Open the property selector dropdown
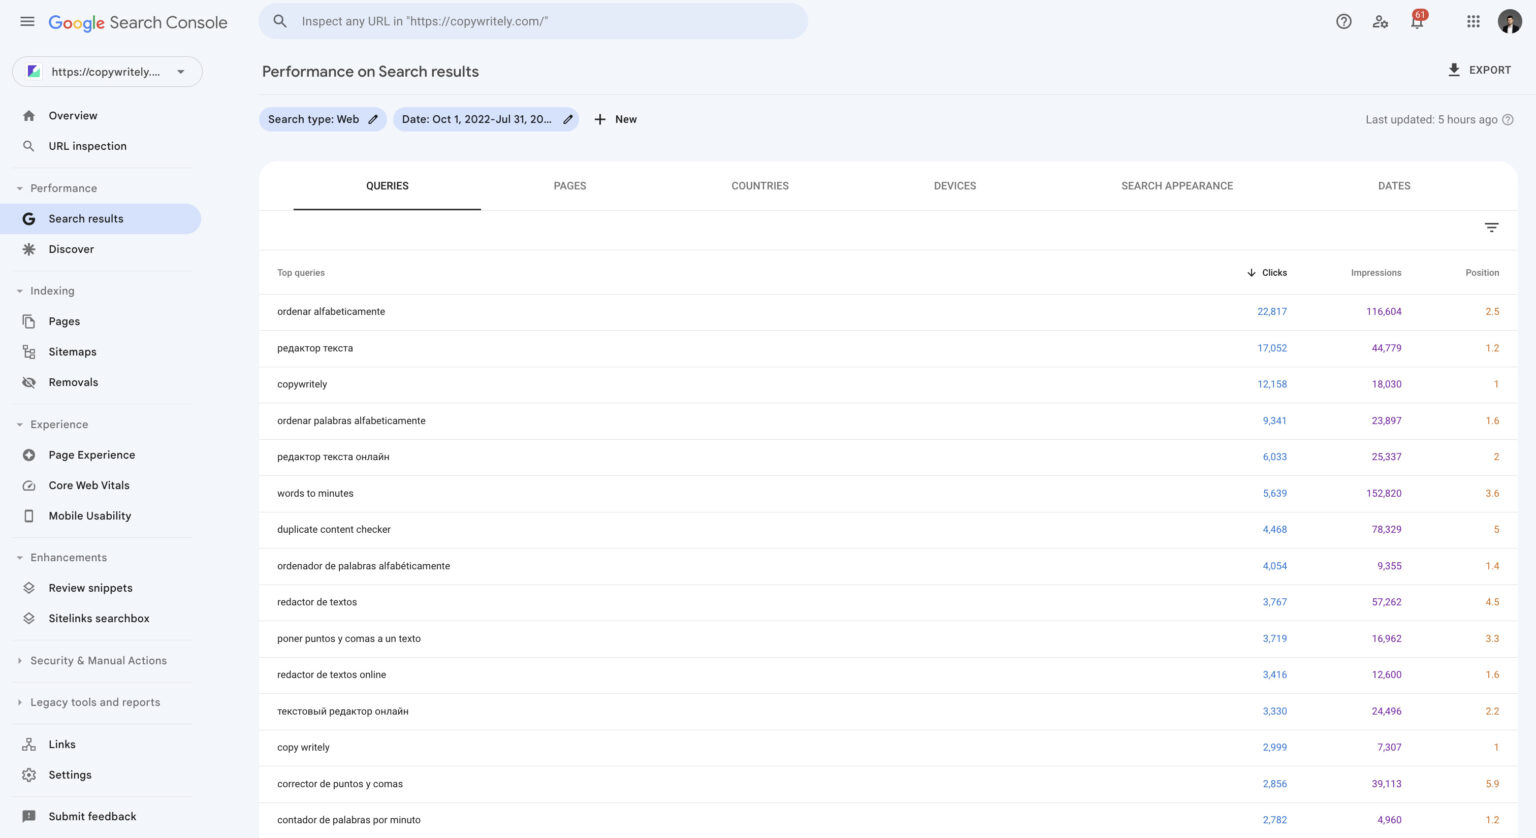 (x=107, y=71)
